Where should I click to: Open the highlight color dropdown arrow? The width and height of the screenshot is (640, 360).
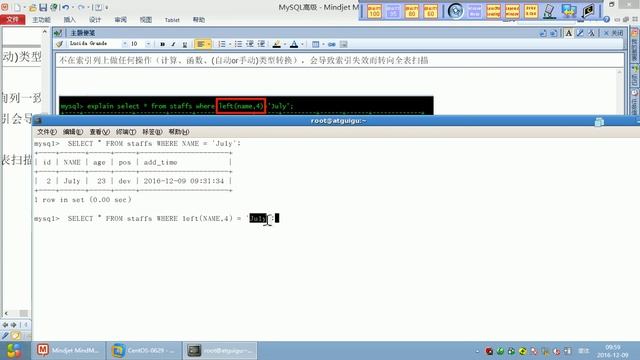click(x=284, y=44)
